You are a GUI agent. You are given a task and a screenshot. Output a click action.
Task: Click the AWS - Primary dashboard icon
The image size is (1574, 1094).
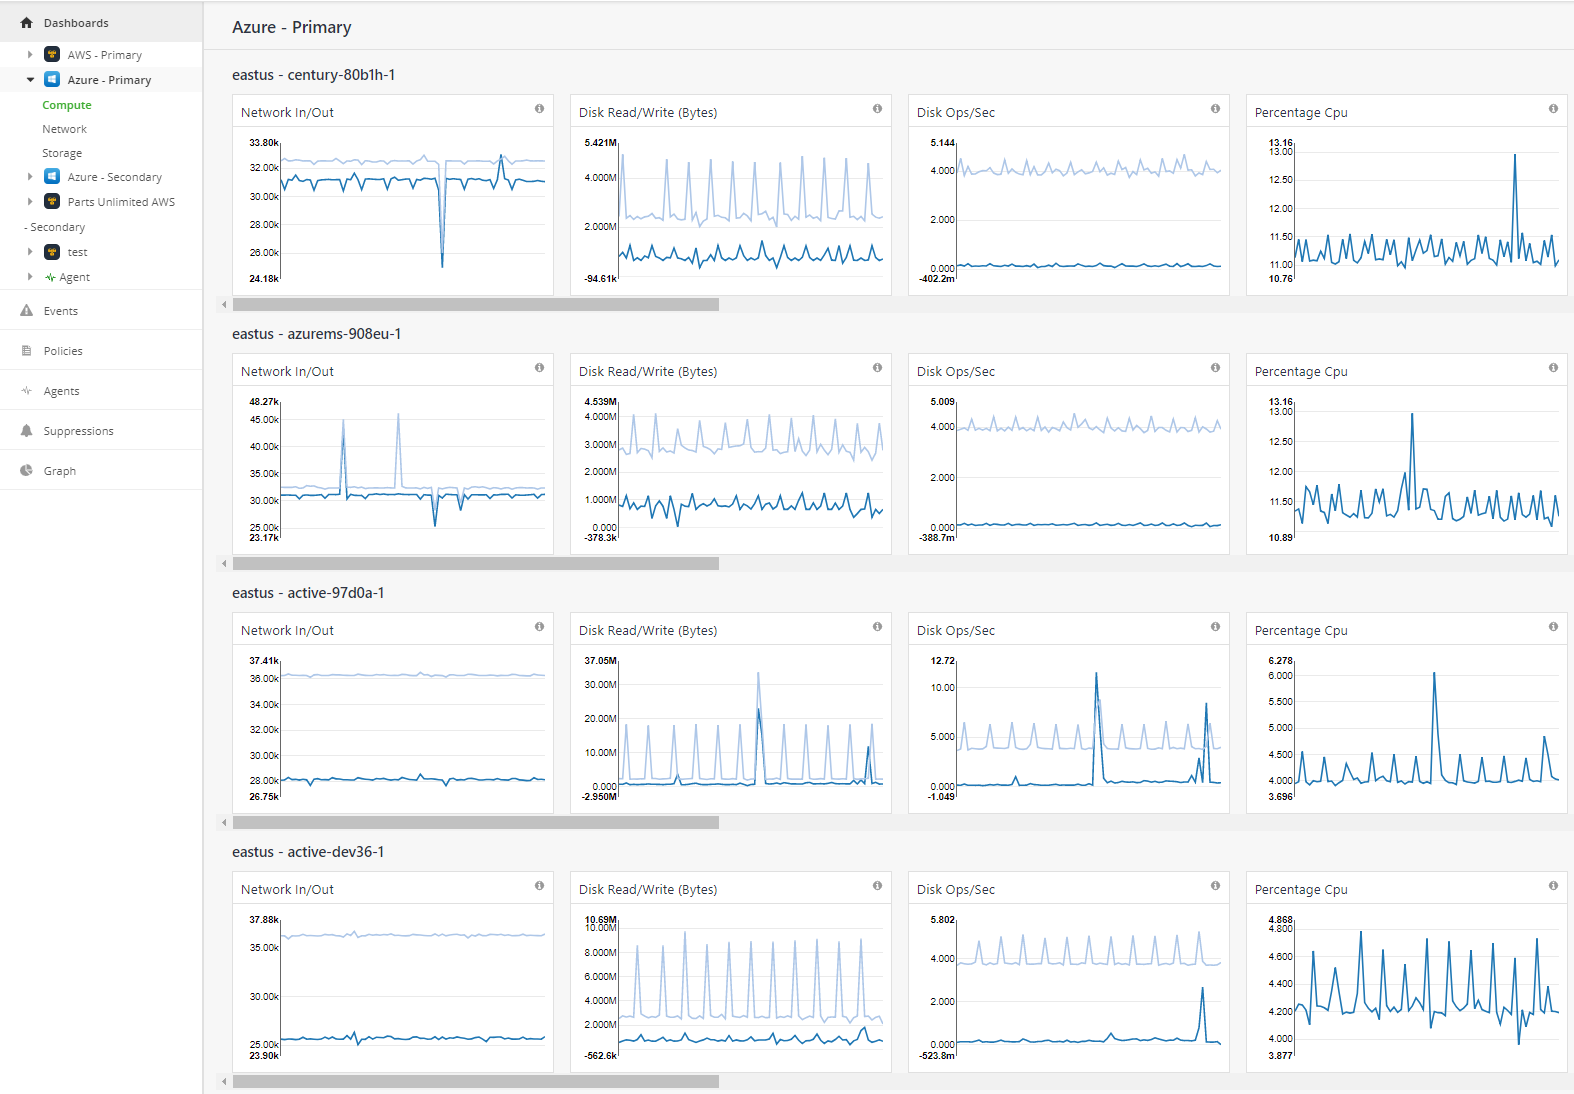click(52, 55)
